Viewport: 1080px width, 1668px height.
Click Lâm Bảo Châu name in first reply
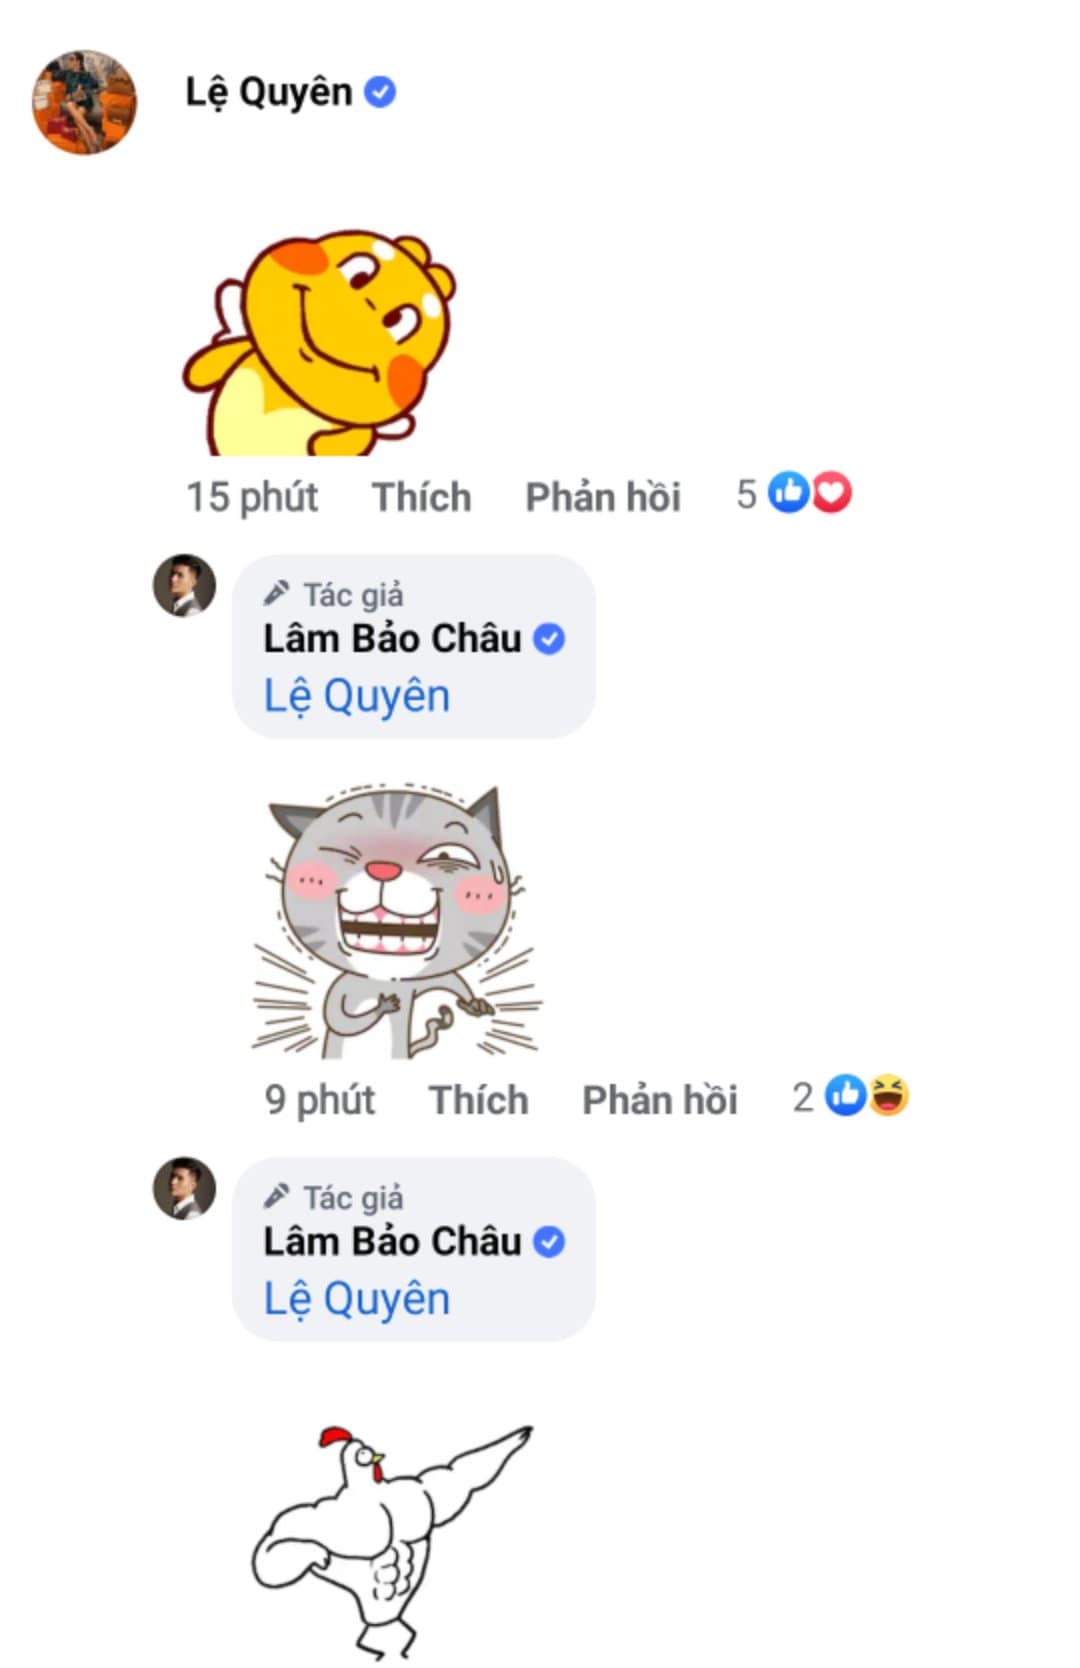pos(392,638)
